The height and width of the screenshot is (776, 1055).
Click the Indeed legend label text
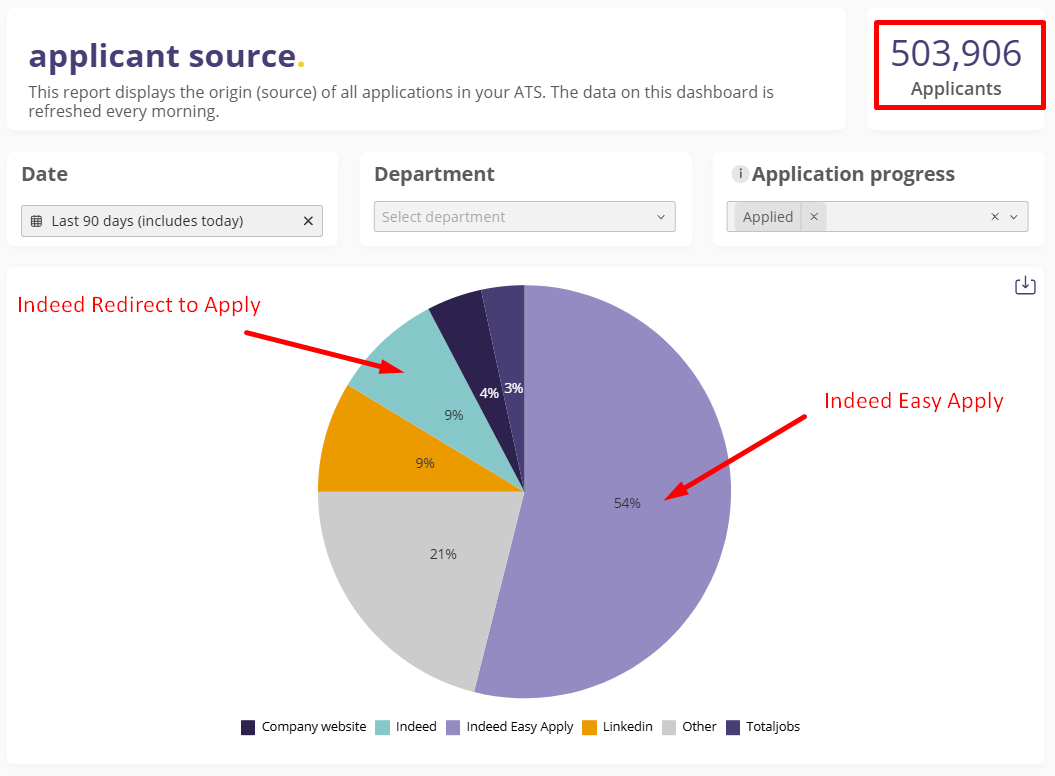coord(416,727)
